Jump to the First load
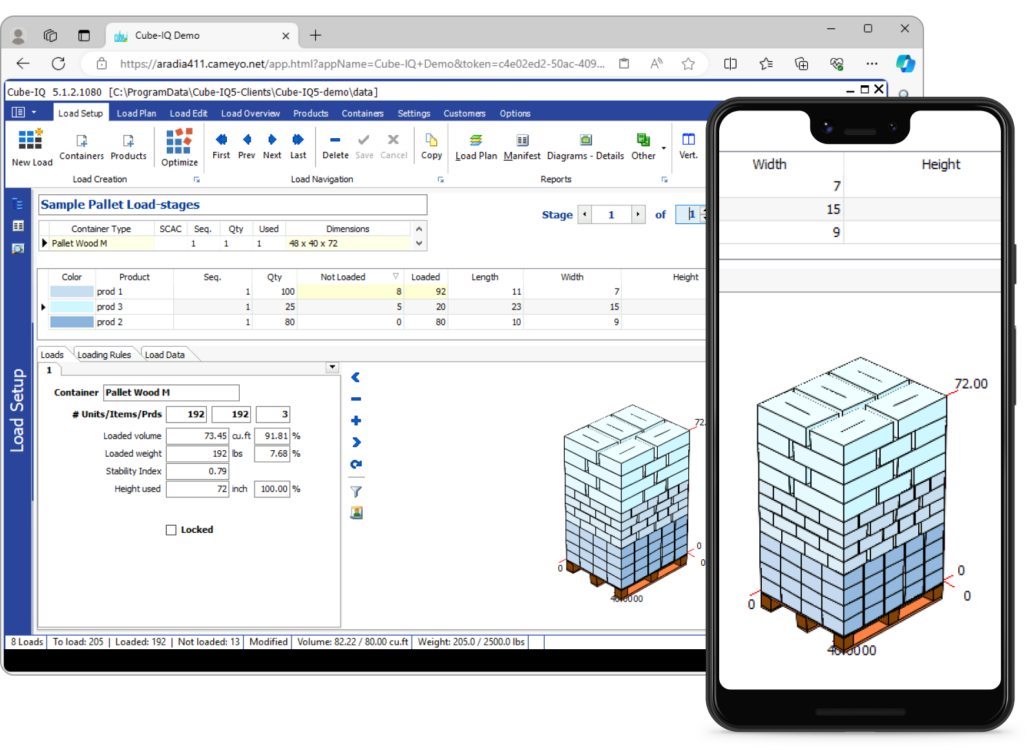Screen dimensions: 1030x748 pos(221,146)
